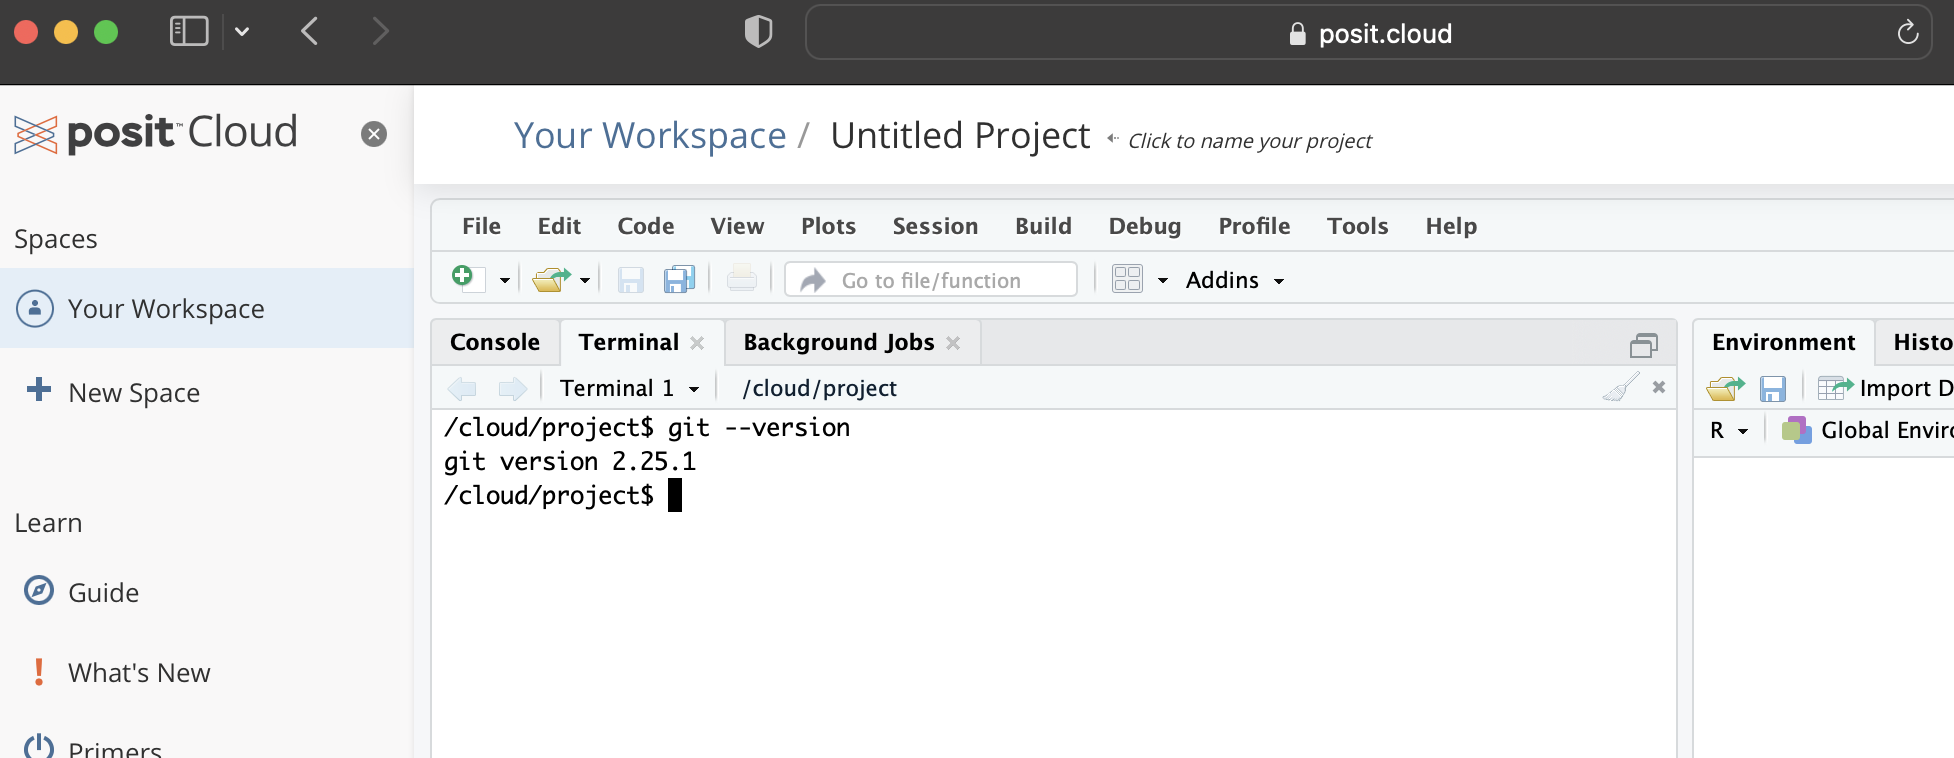The width and height of the screenshot is (1954, 758).
Task: Maximize the terminal pane
Action: click(x=1643, y=345)
